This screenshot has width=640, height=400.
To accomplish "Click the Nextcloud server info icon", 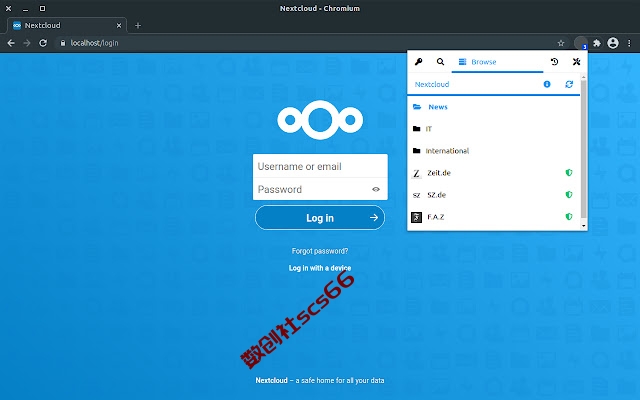I will (547, 84).
